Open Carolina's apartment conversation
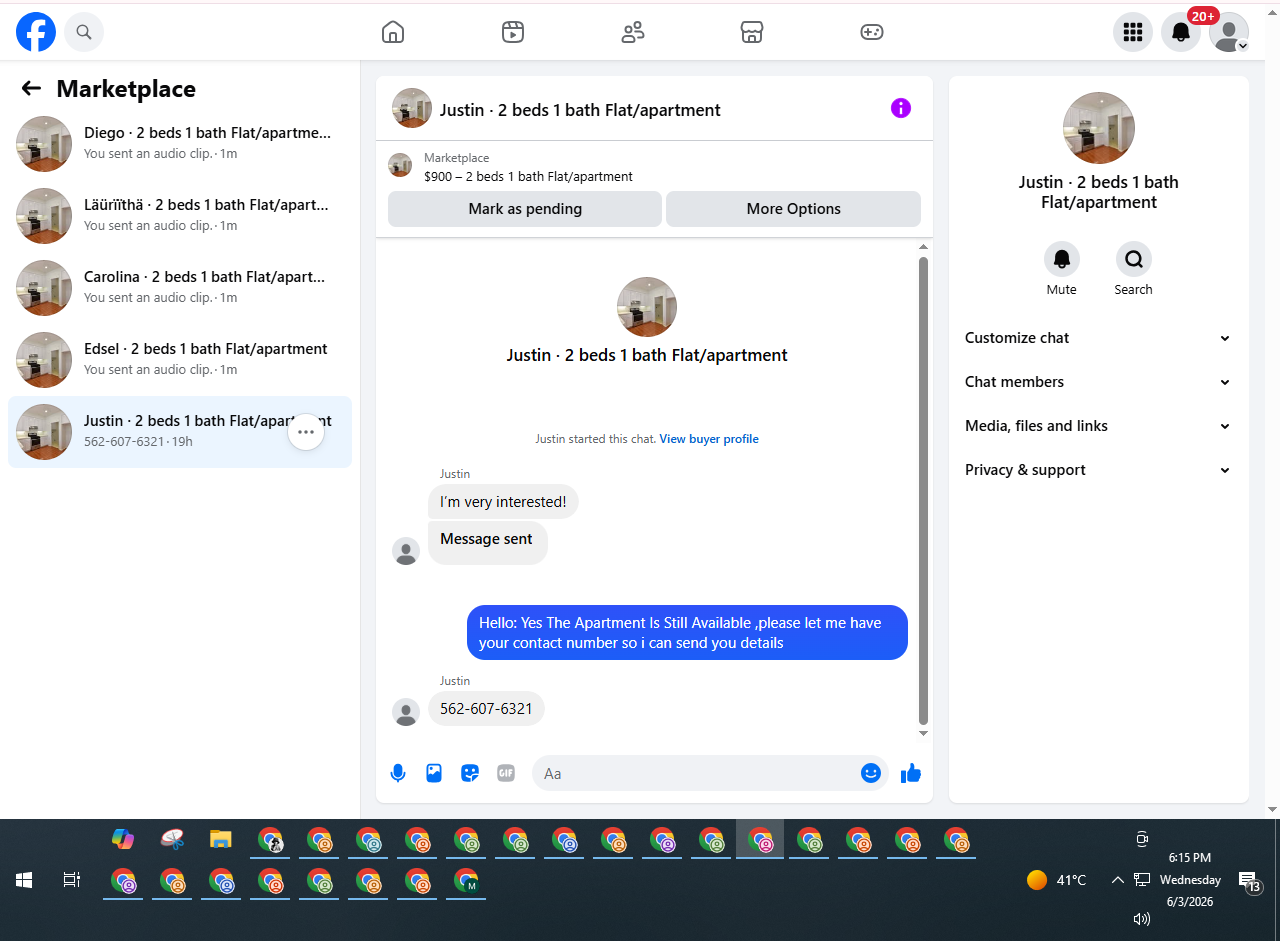 (x=180, y=288)
